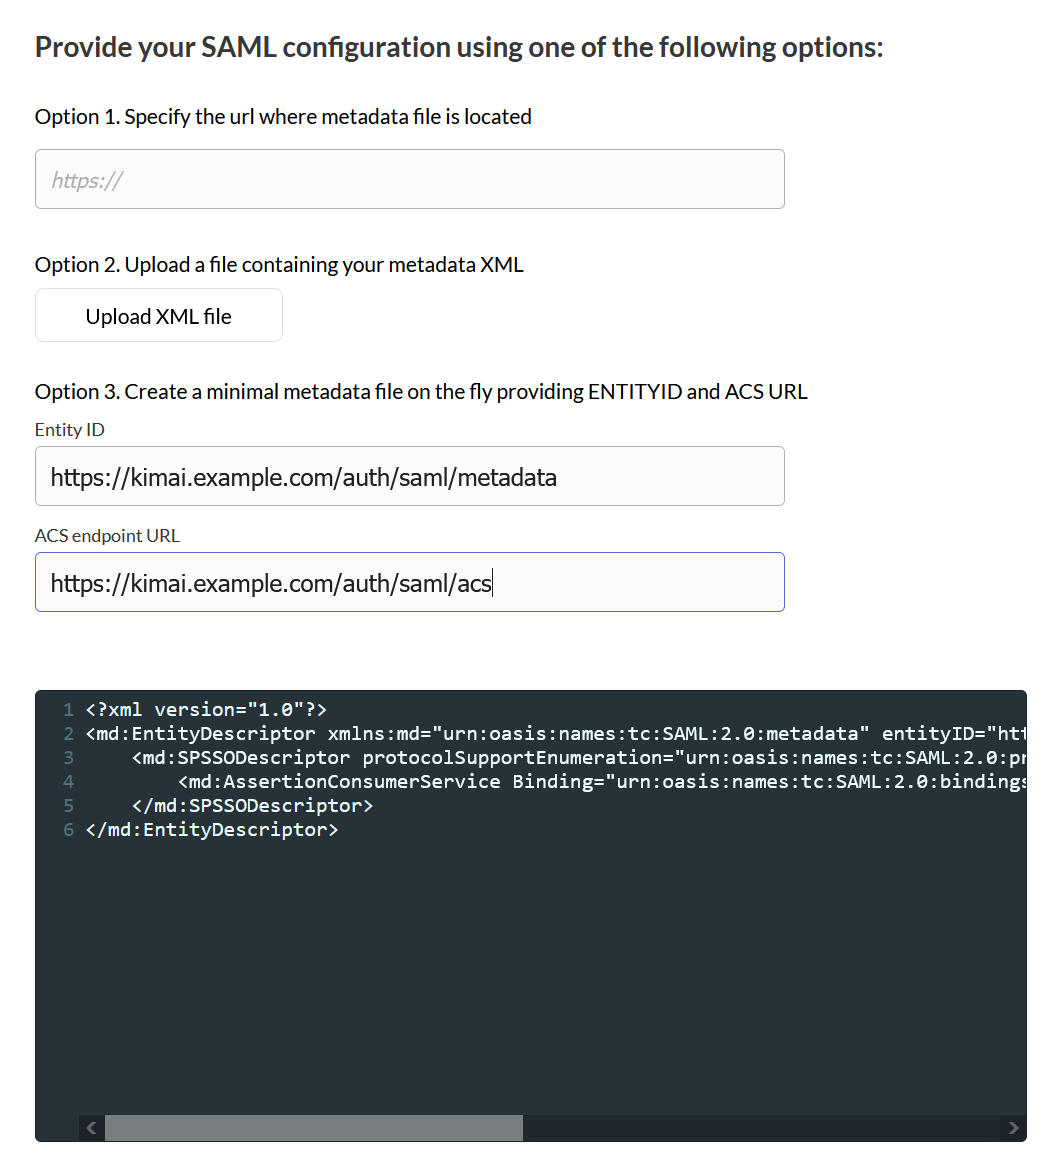Focus the Entity ID input field
Image resolution: width=1052 pixels, height=1167 pixels.
[409, 477]
